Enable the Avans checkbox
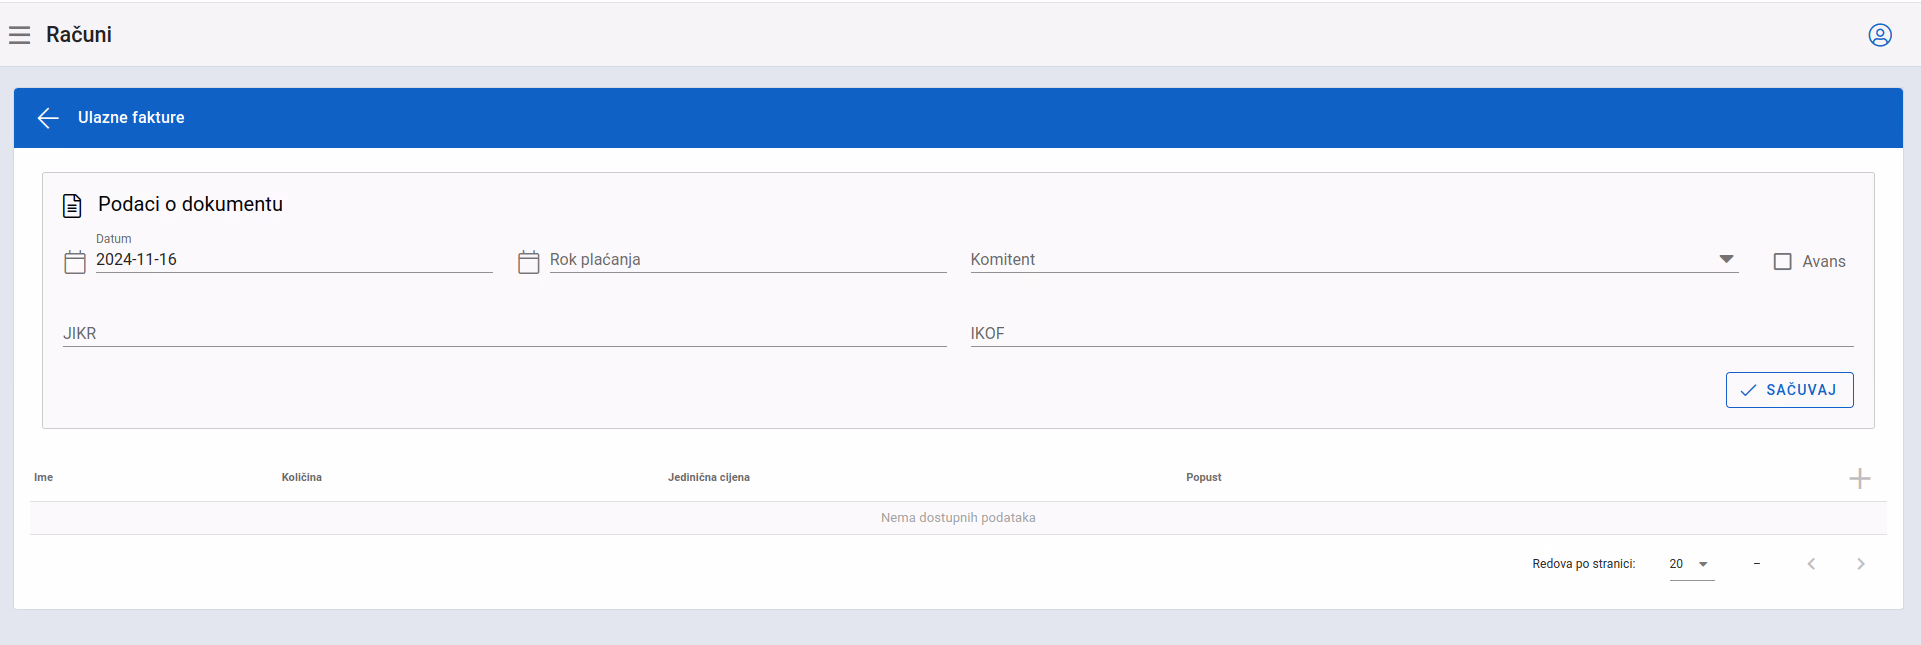Screen dimensions: 1921x645 tap(1782, 261)
